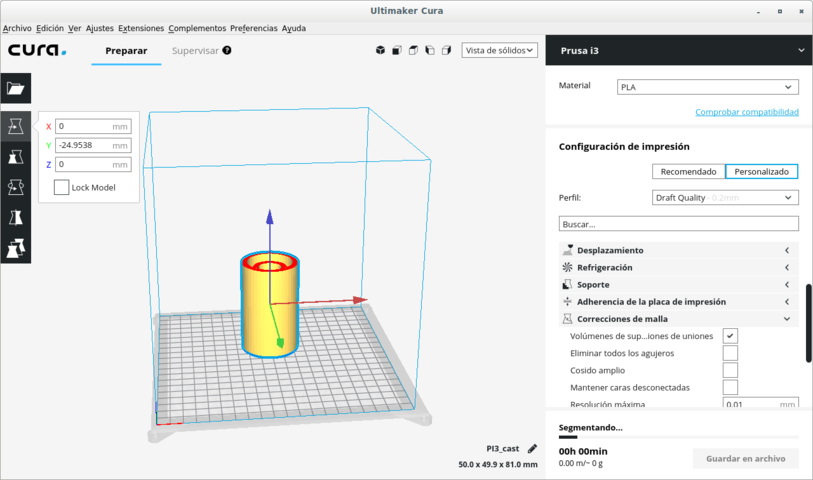Screen dimensions: 813x480
Task: Open the Ajustes menu
Action: 100,28
